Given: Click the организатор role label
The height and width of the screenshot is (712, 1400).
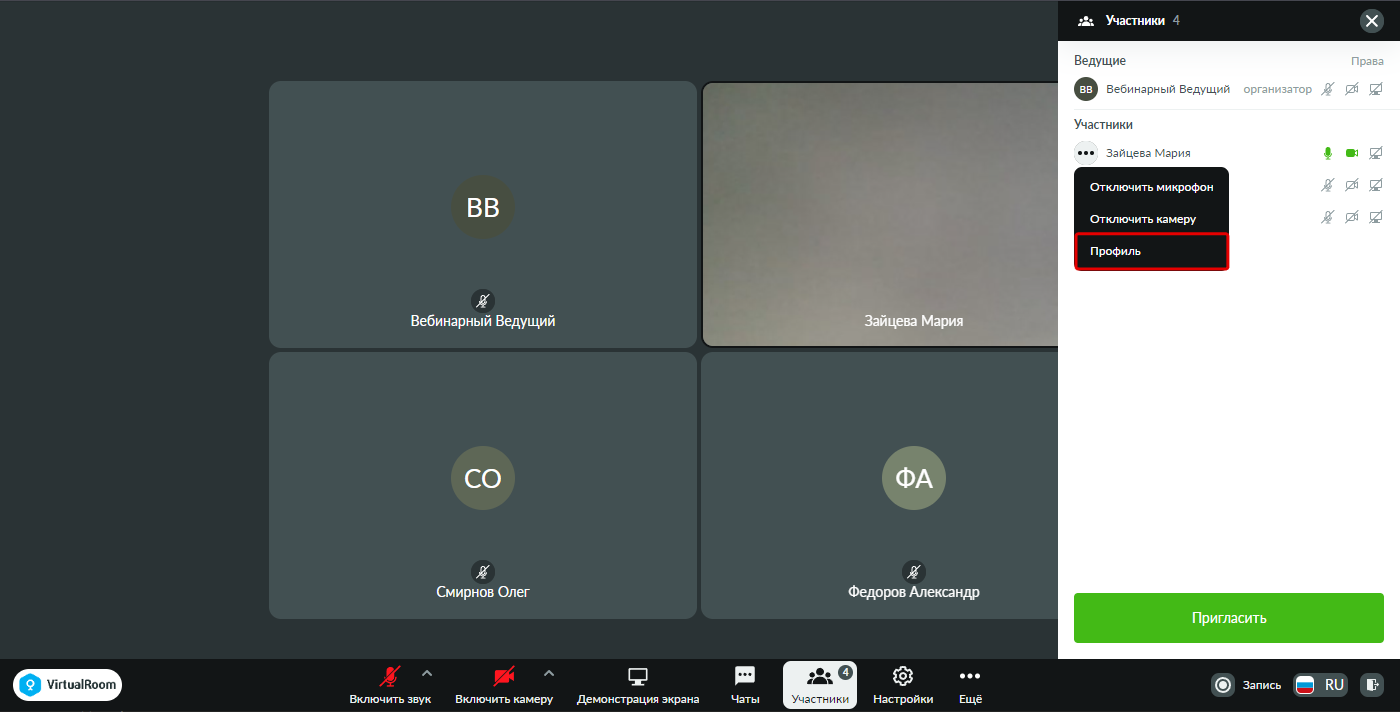Looking at the screenshot, I should pos(1277,89).
